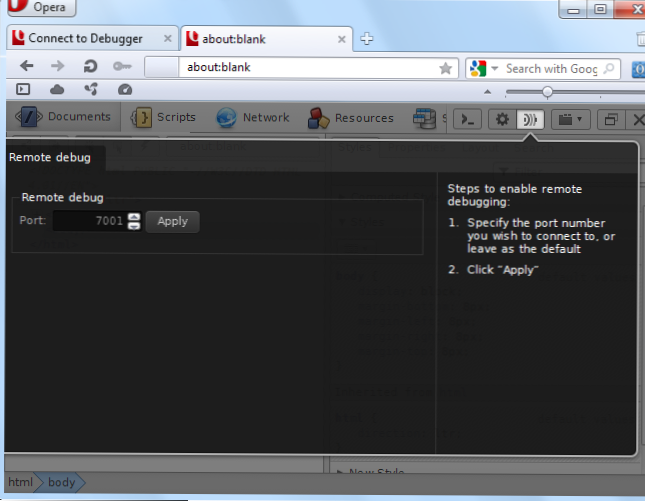Reload the current page
The height and width of the screenshot is (501, 645).
(89, 67)
